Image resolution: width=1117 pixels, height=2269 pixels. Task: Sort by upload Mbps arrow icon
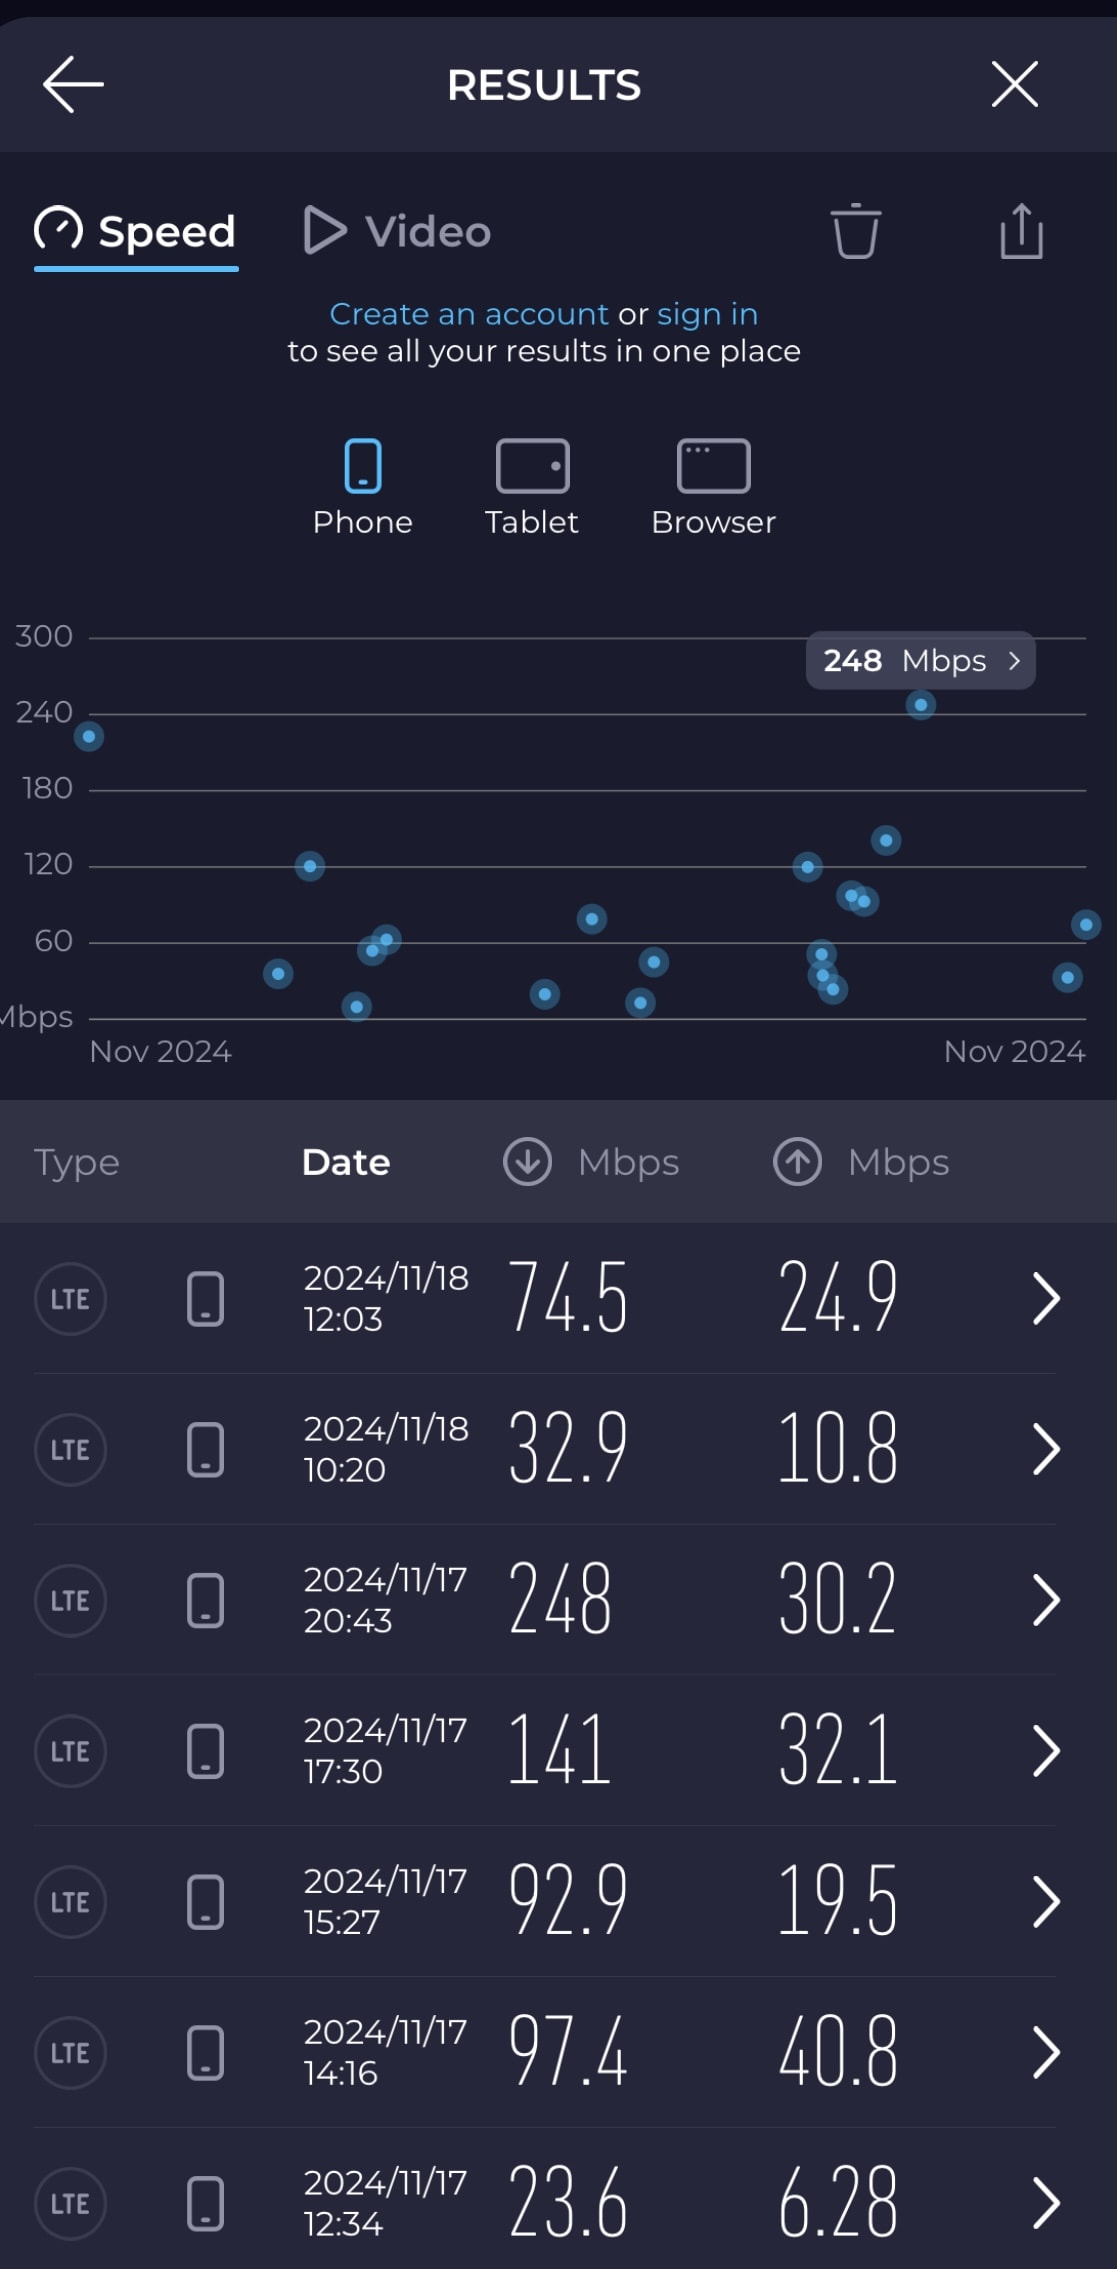click(797, 1162)
